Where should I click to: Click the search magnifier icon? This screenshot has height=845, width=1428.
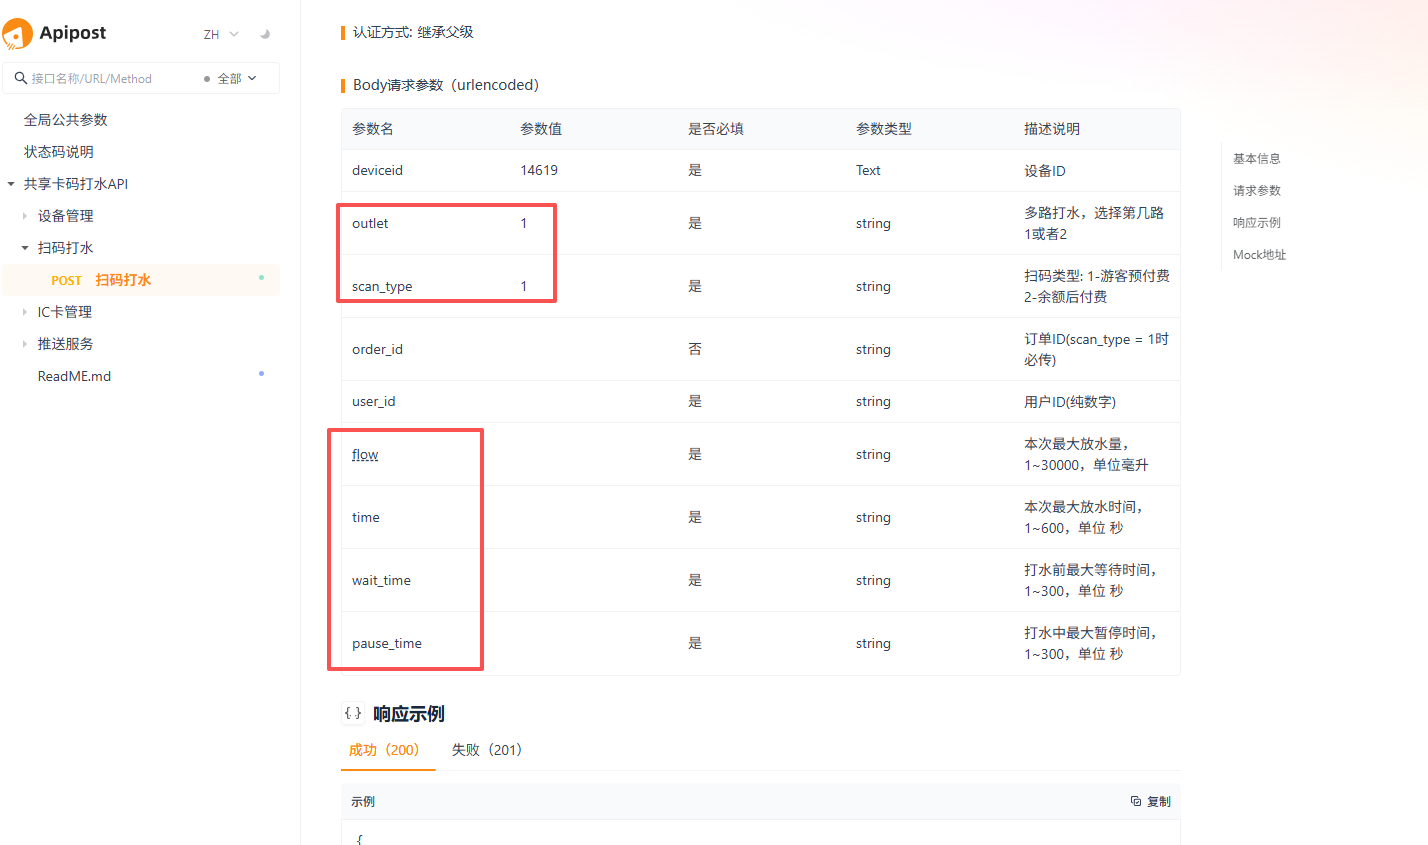[x=20, y=78]
